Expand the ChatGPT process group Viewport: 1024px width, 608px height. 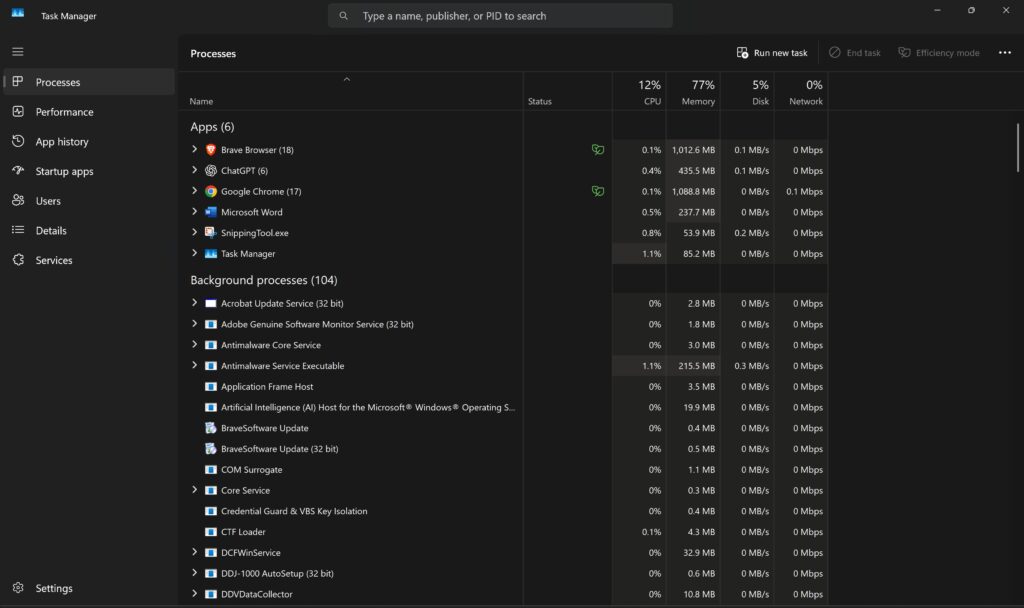point(194,170)
